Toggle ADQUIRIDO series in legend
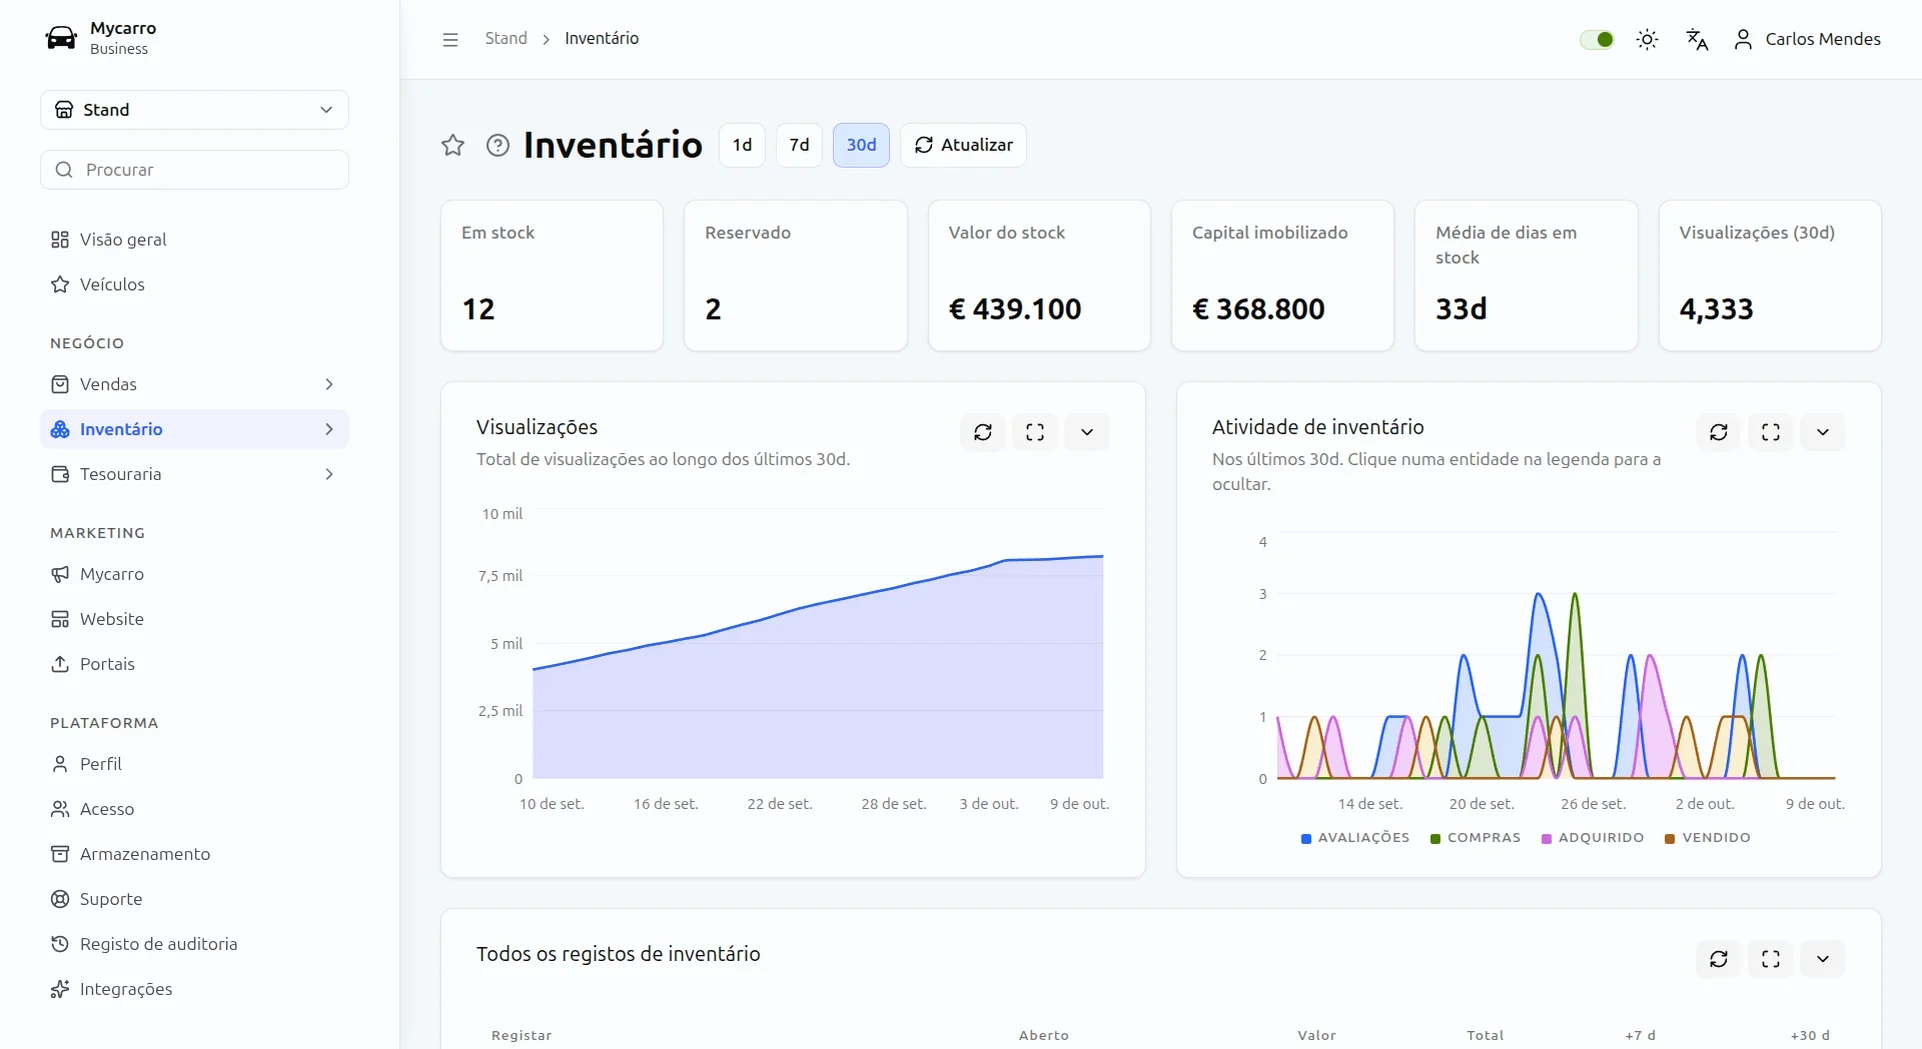 coord(1592,838)
